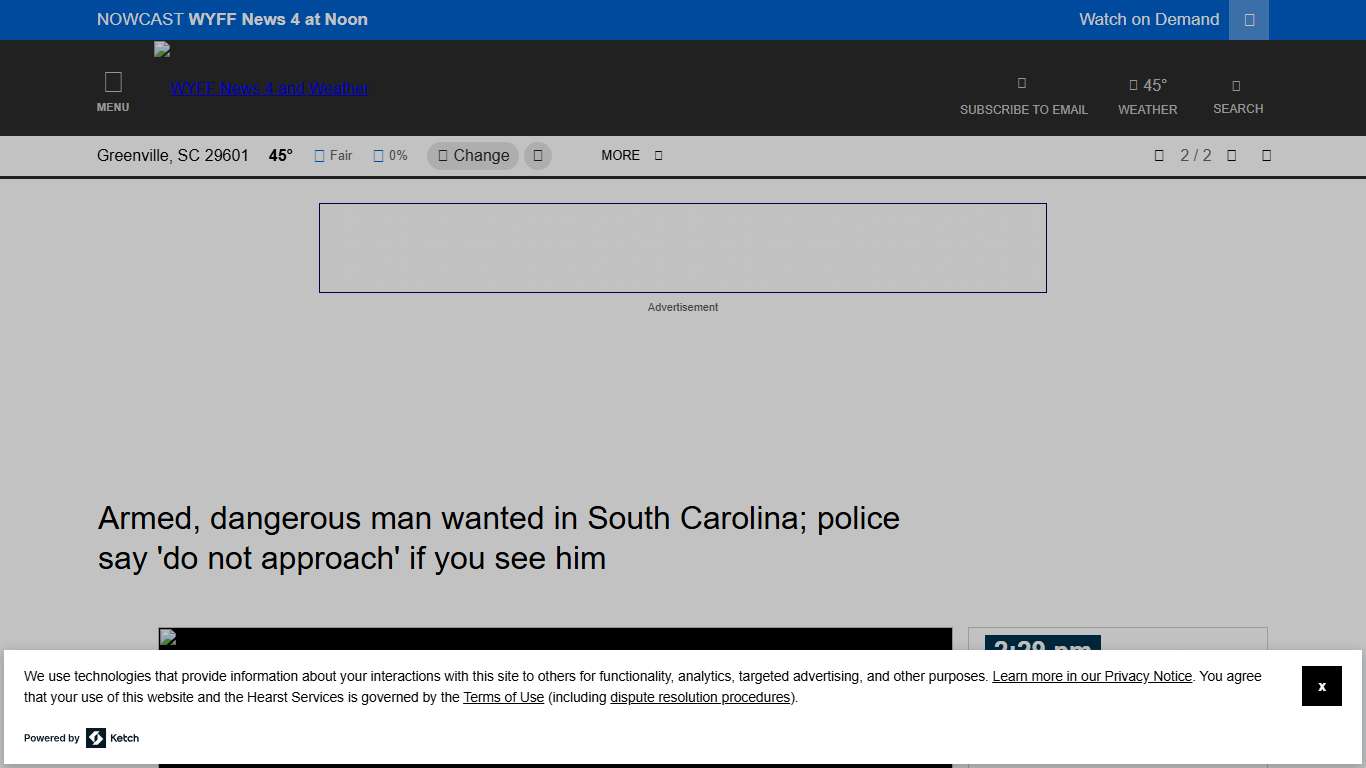
Task: Go back to the previous alert in carousel
Action: point(1232,155)
